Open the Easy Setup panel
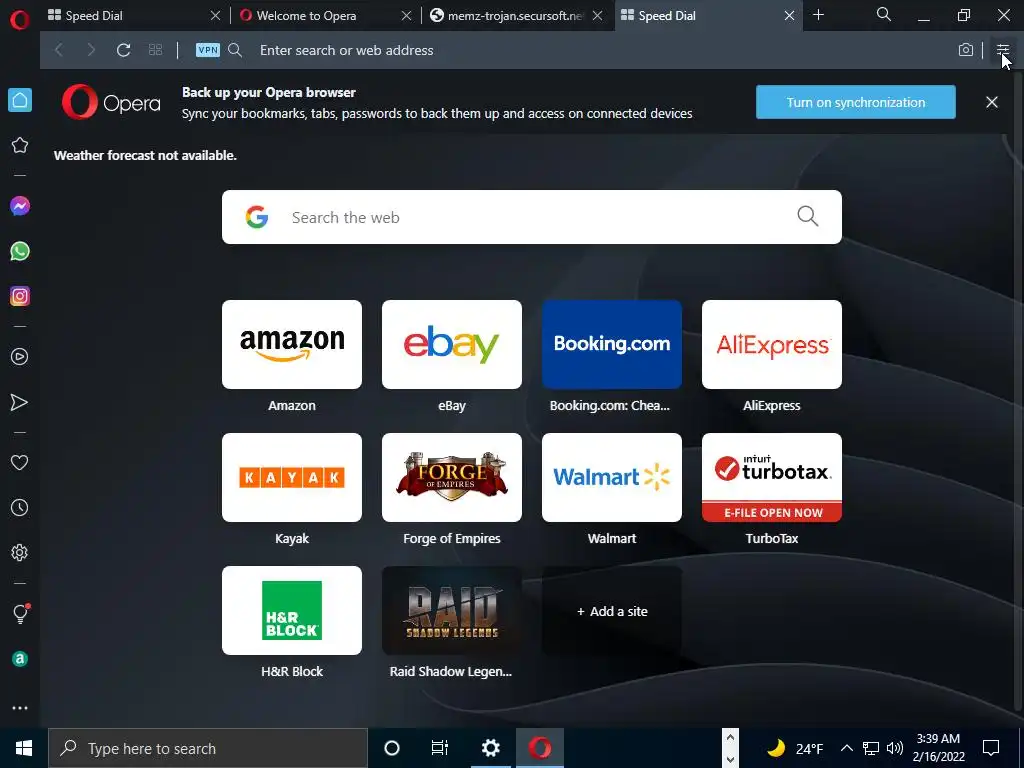 (1003, 50)
